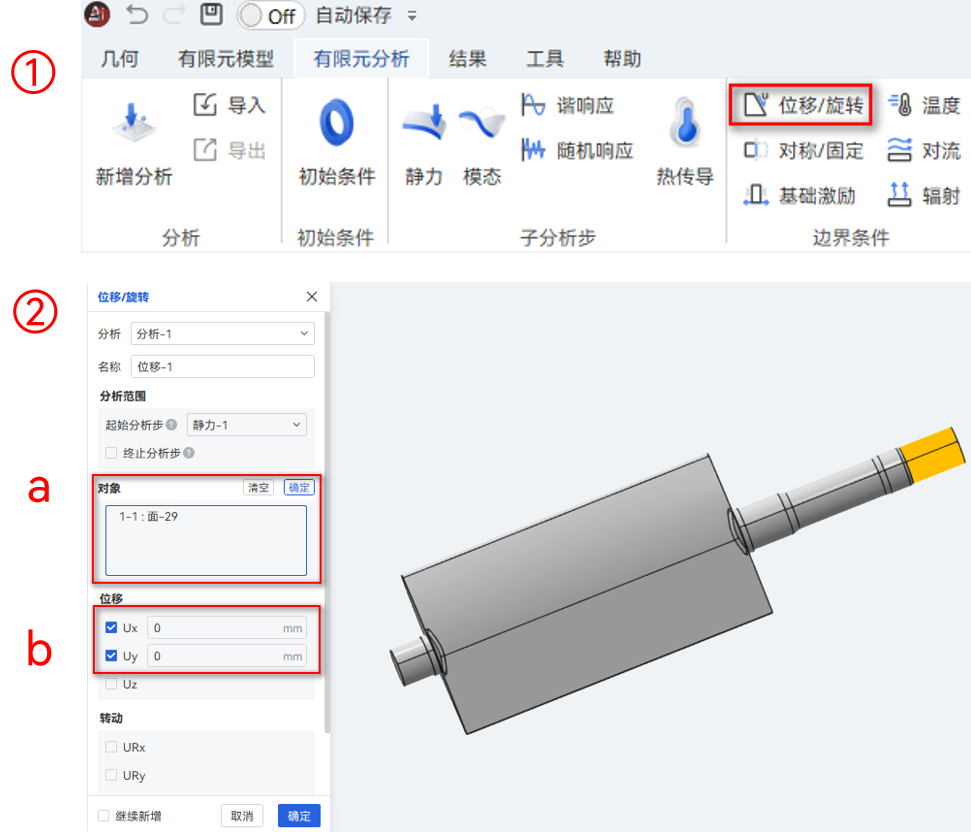
Task: Open the 分析 dropdown showing 分析-1
Action: click(x=222, y=333)
